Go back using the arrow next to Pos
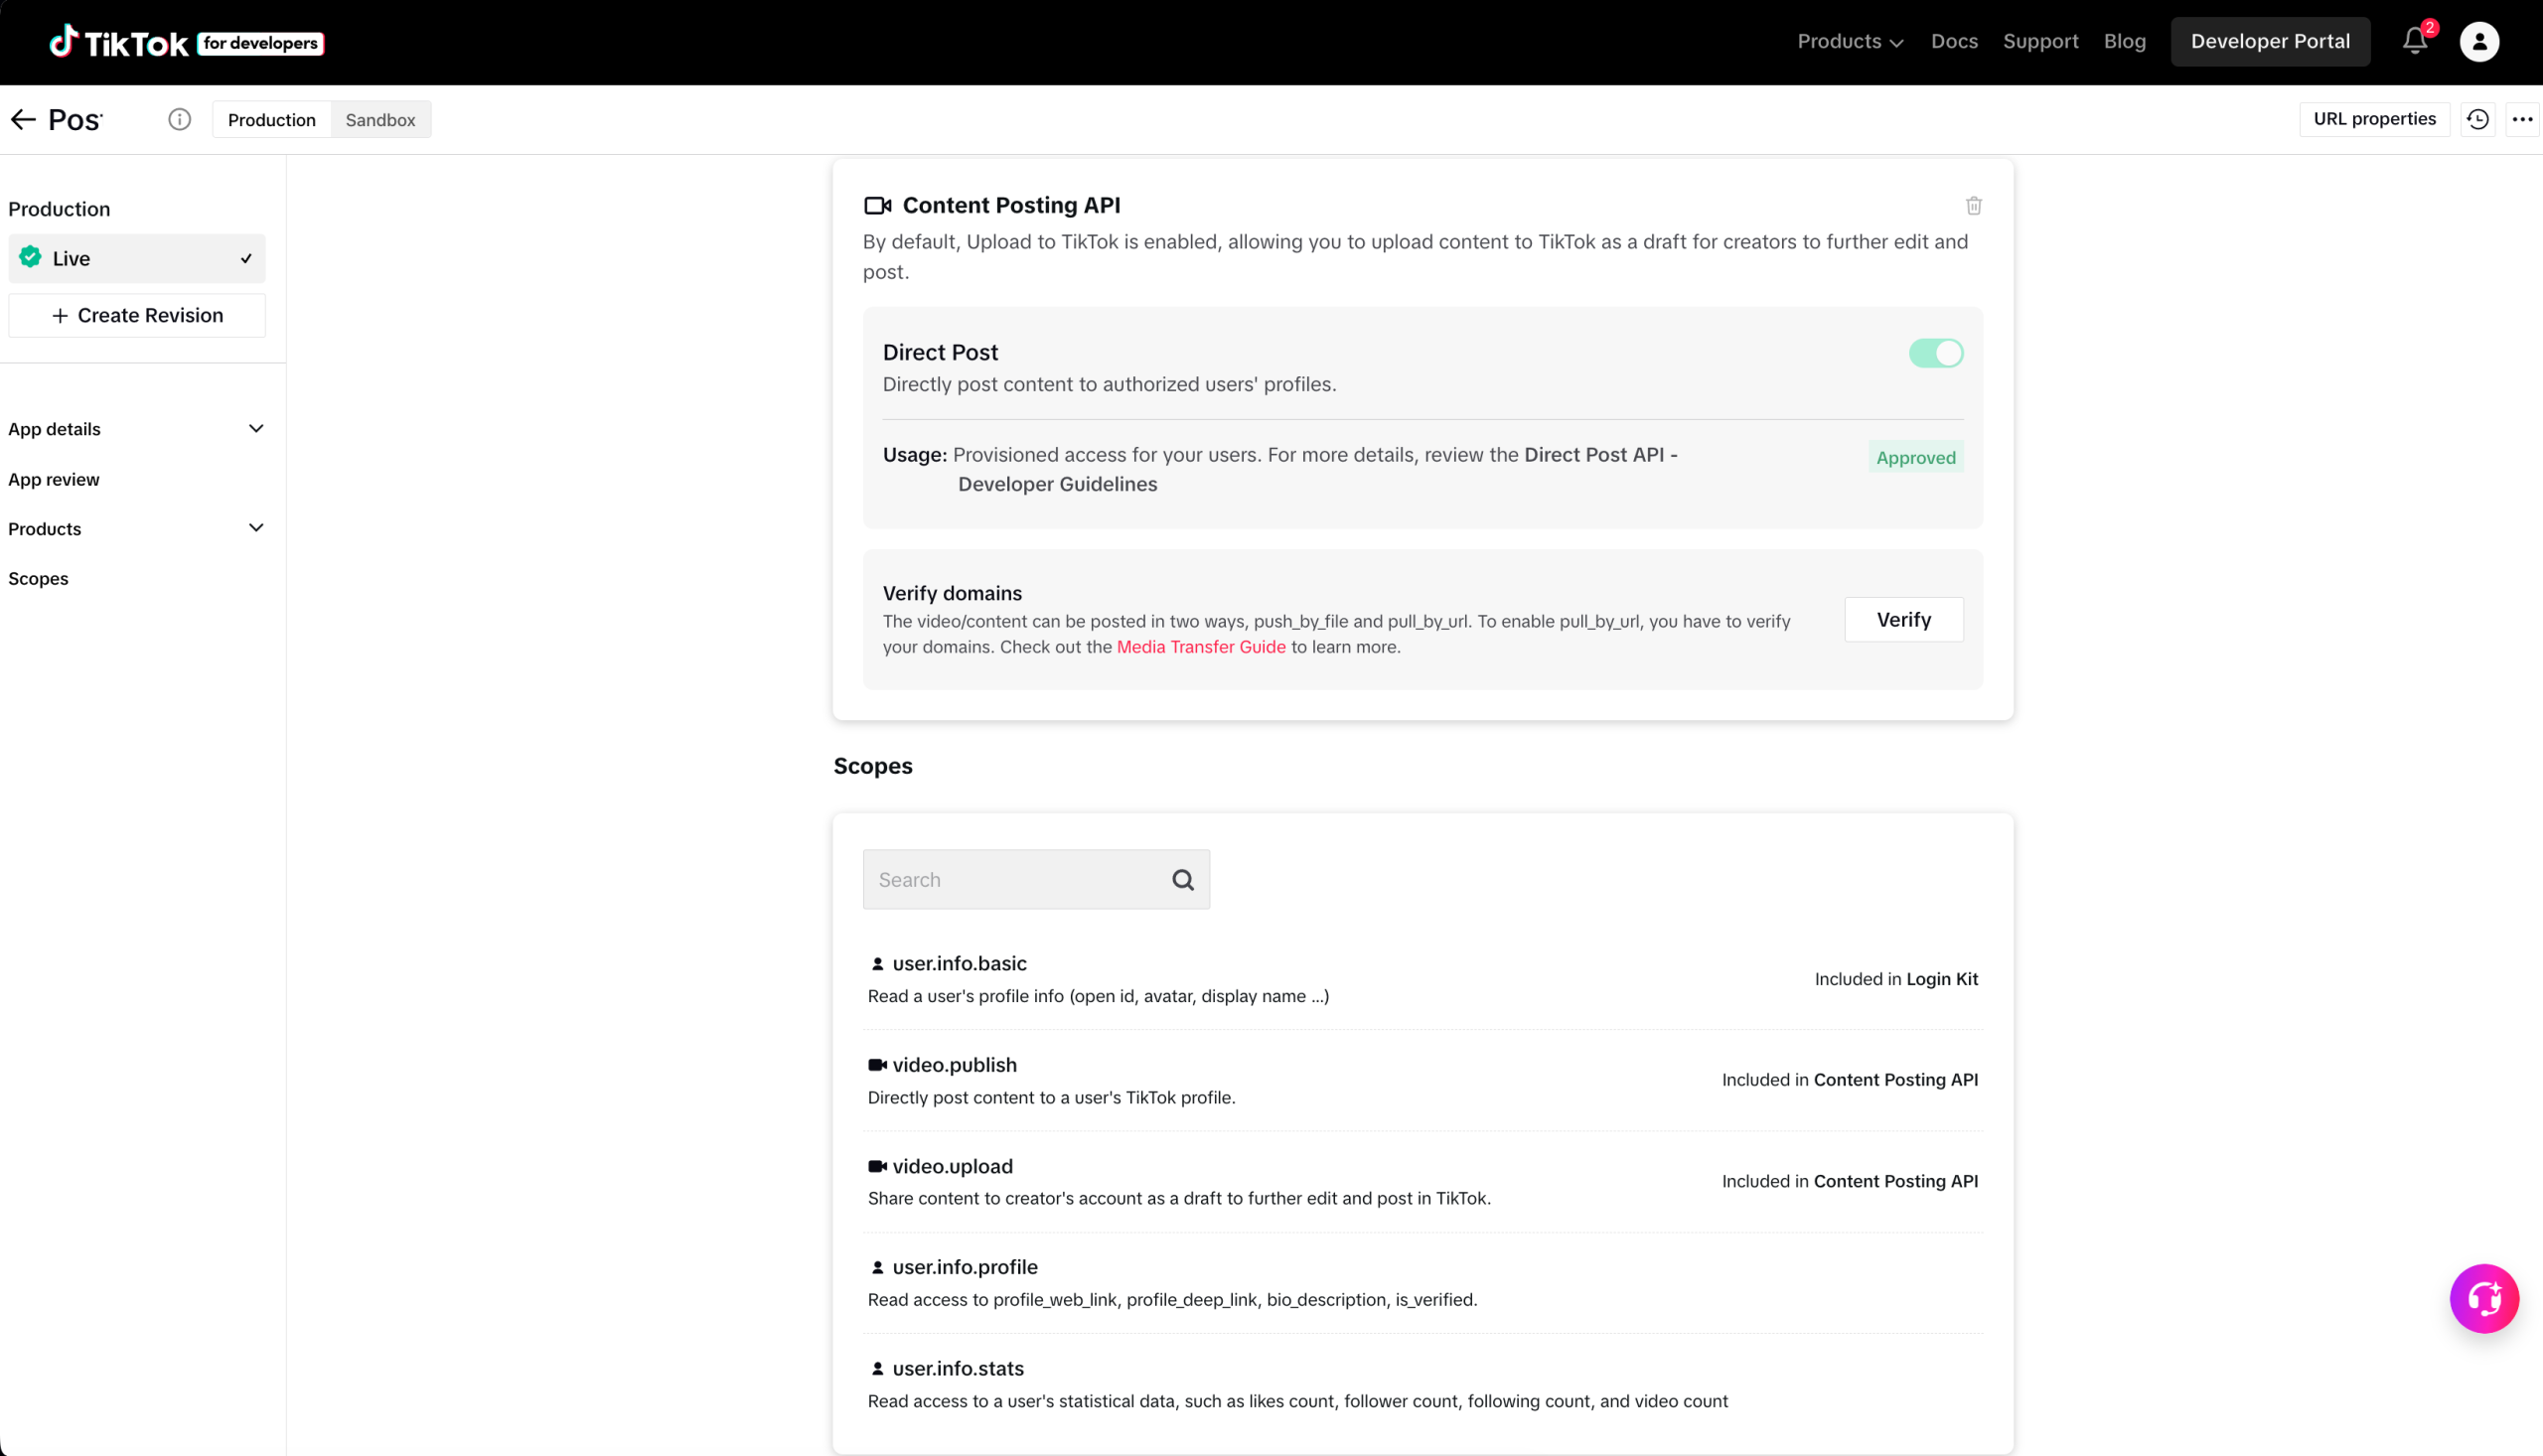2543x1456 pixels. pyautogui.click(x=23, y=120)
